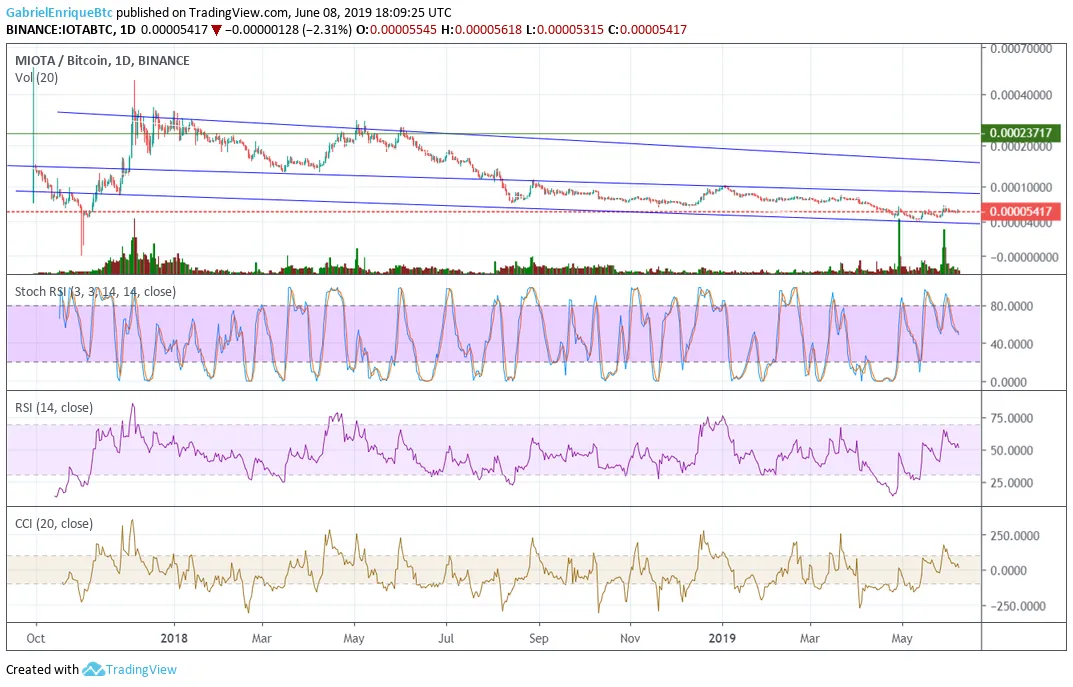
Task: Click the 75.0000 RSI axis value
Action: pos(1011,417)
